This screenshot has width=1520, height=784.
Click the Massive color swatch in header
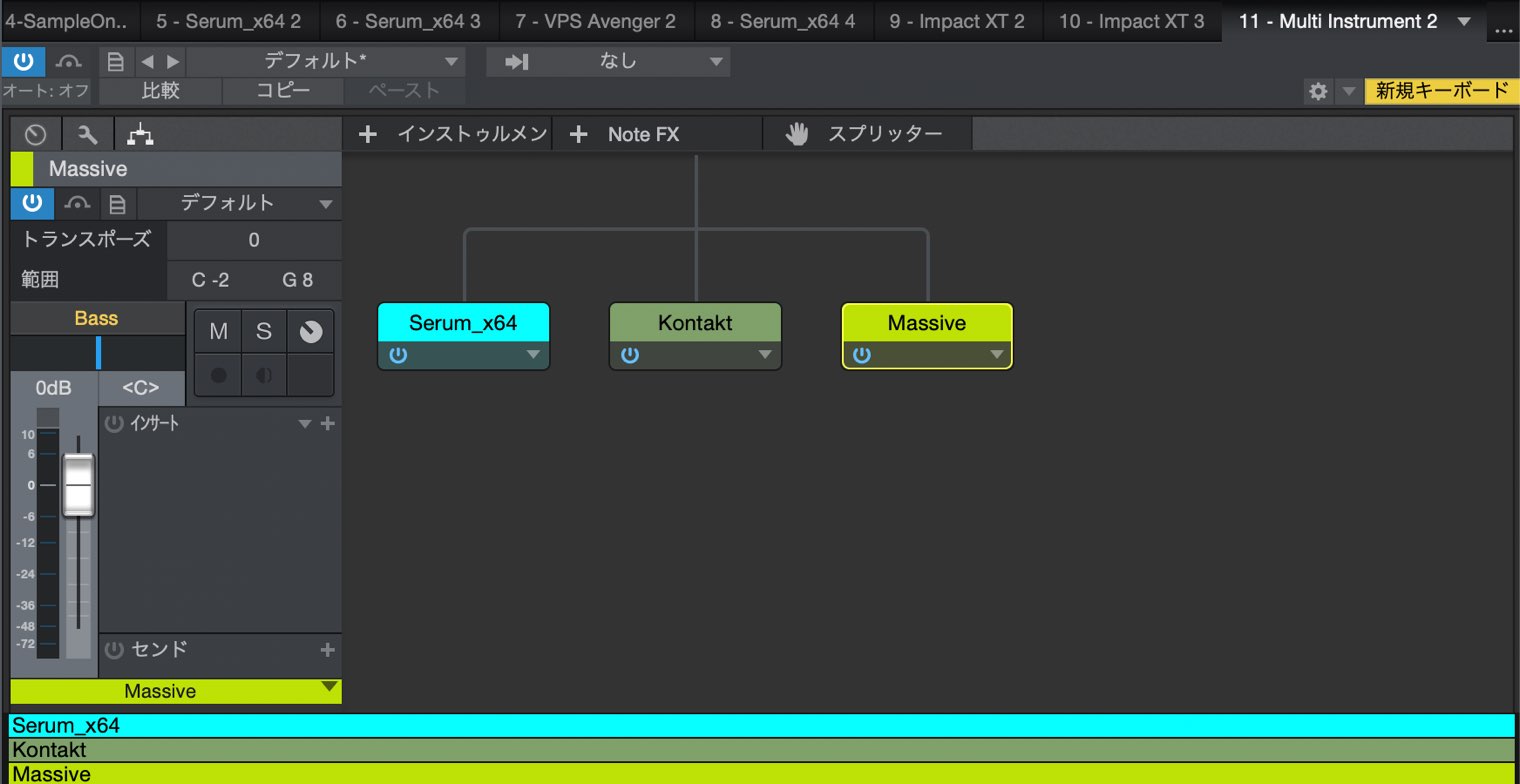[x=22, y=169]
